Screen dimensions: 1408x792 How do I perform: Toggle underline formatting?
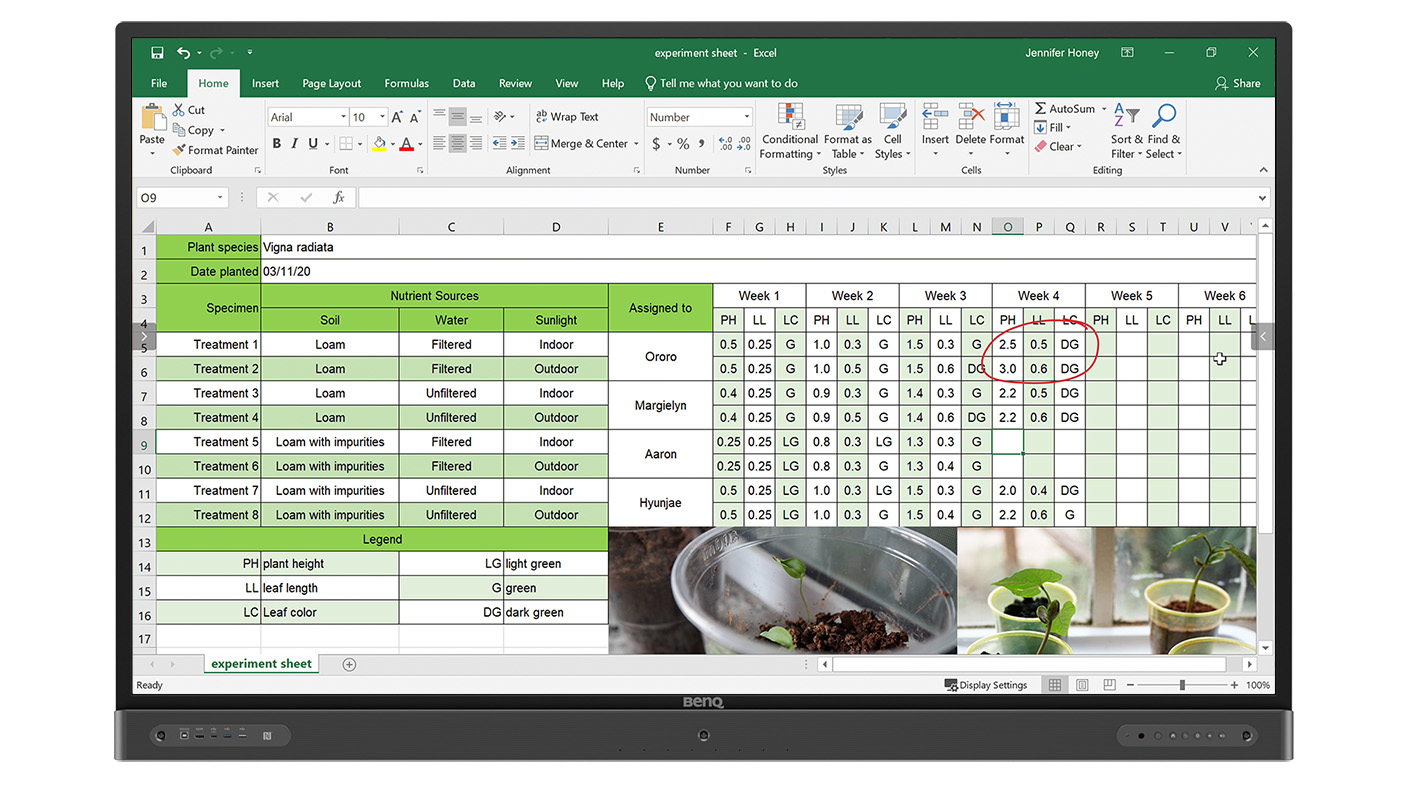[x=309, y=143]
